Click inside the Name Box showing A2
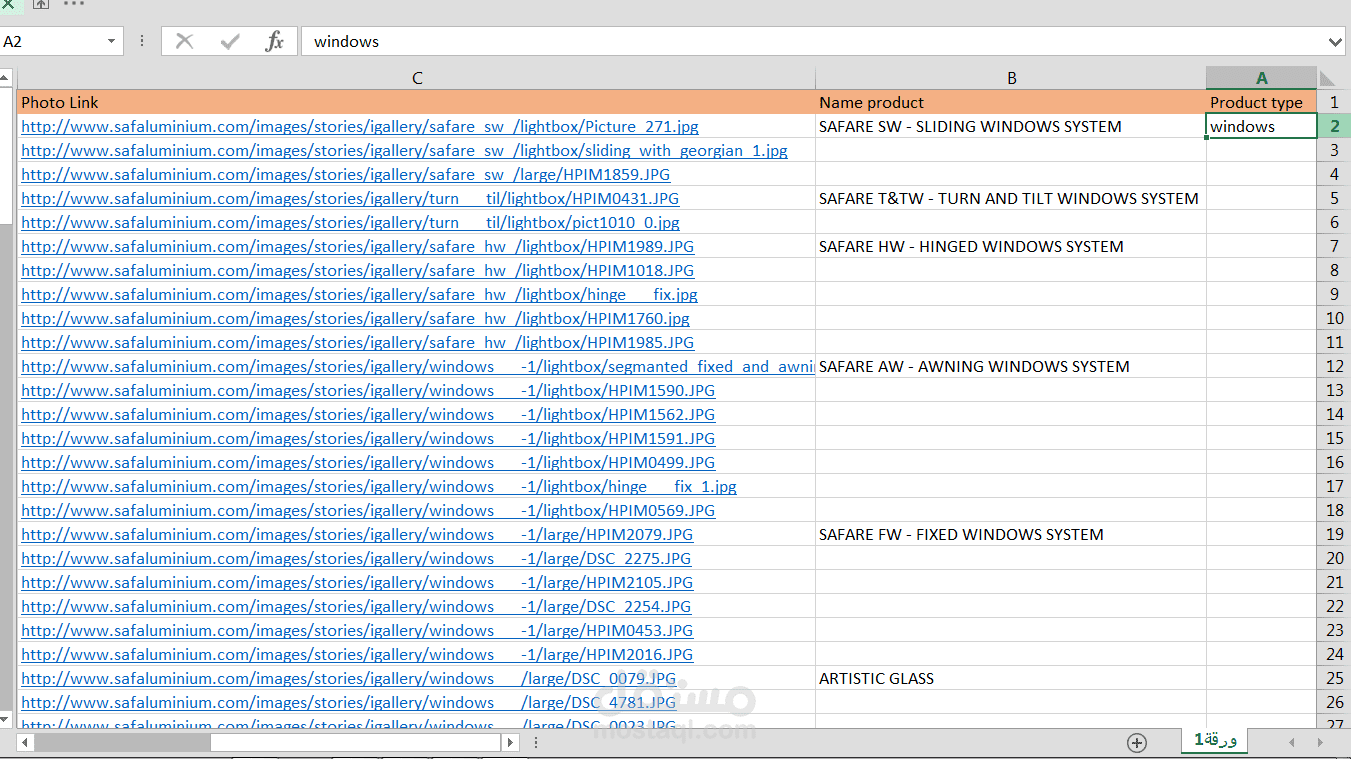 tap(55, 41)
